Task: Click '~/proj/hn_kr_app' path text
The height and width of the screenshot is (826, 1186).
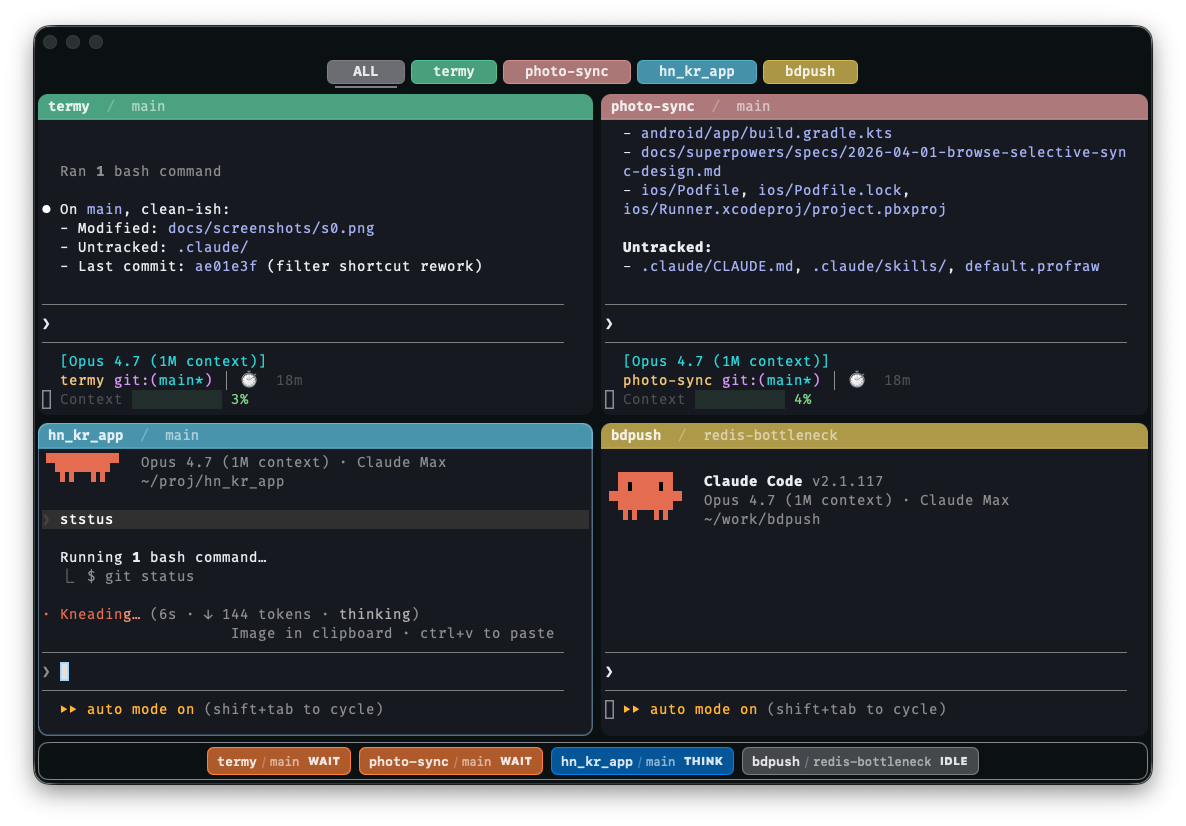Action: [x=213, y=482]
